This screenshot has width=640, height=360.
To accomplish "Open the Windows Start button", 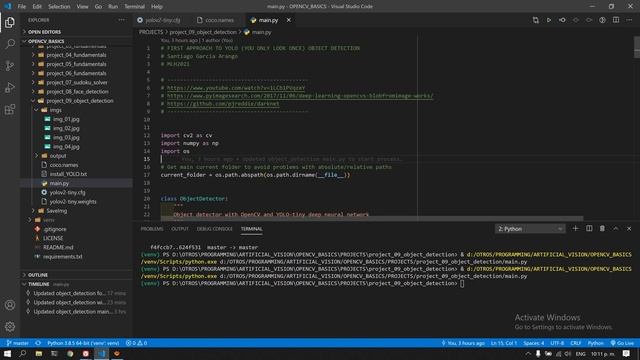I will tap(7, 353).
